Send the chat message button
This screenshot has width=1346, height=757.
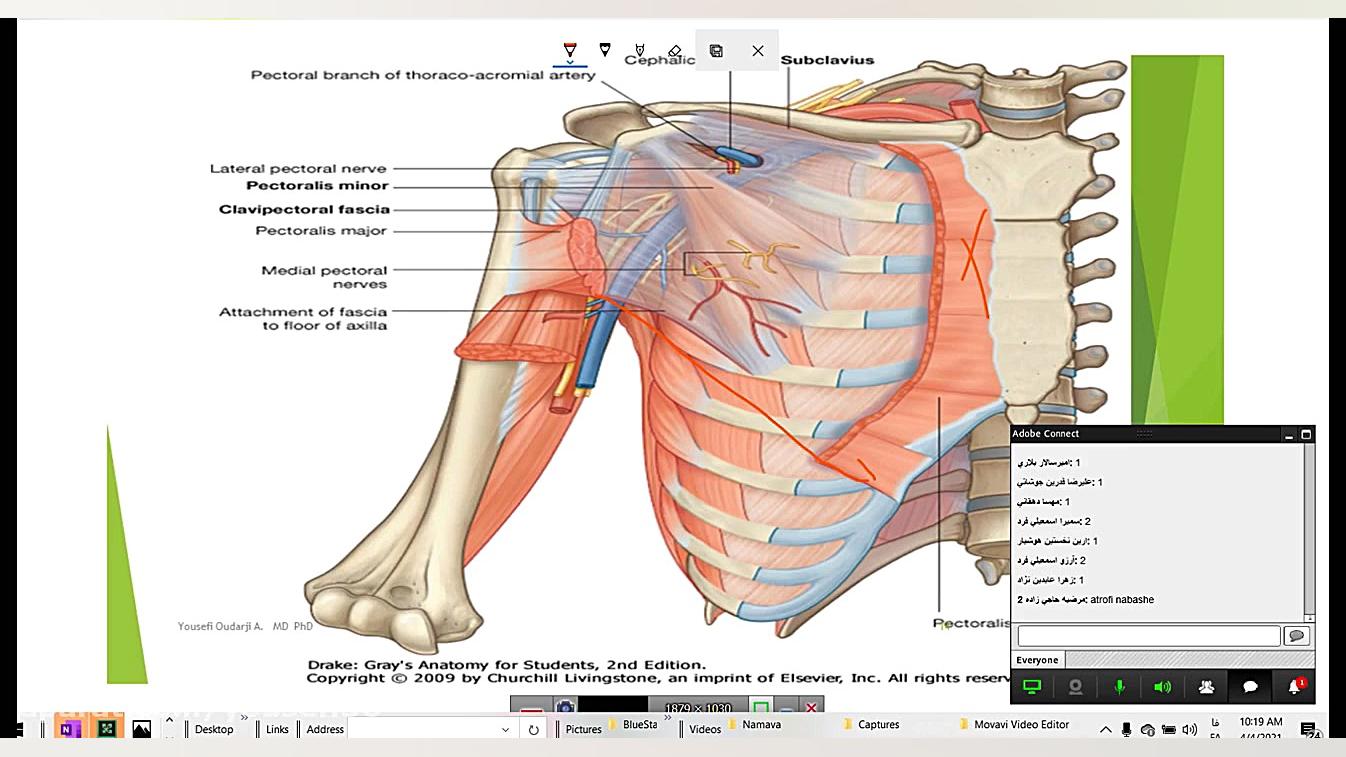[x=1297, y=636]
